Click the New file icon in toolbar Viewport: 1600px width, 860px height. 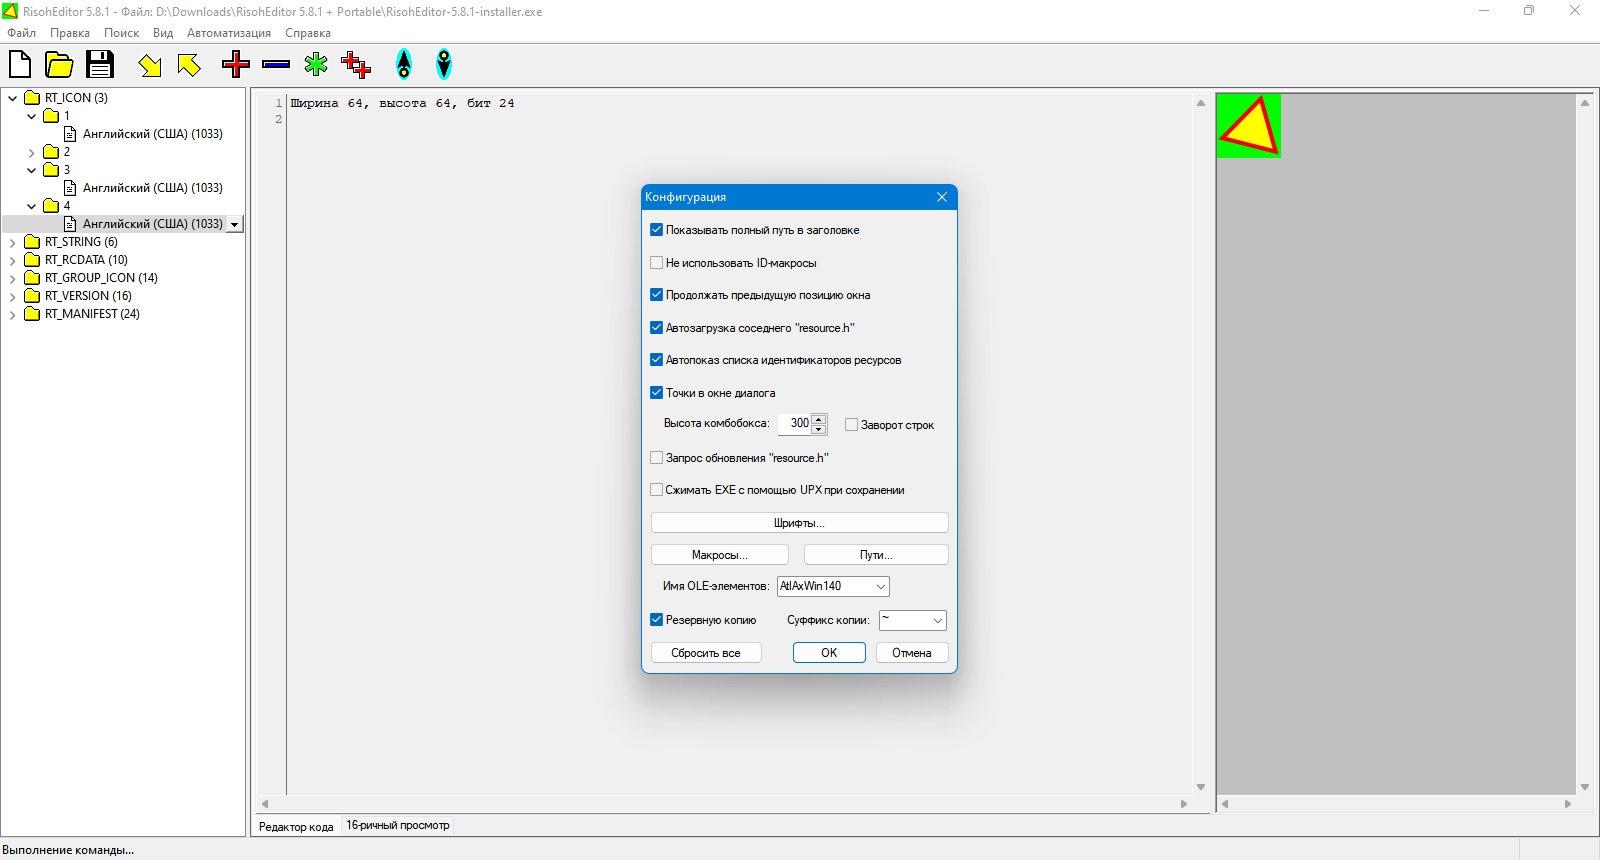tap(20, 65)
